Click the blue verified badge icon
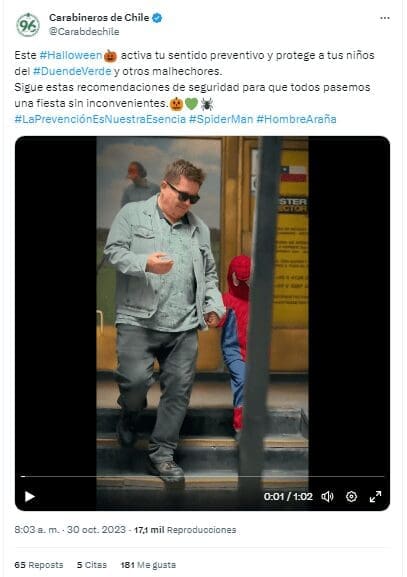 tap(157, 18)
